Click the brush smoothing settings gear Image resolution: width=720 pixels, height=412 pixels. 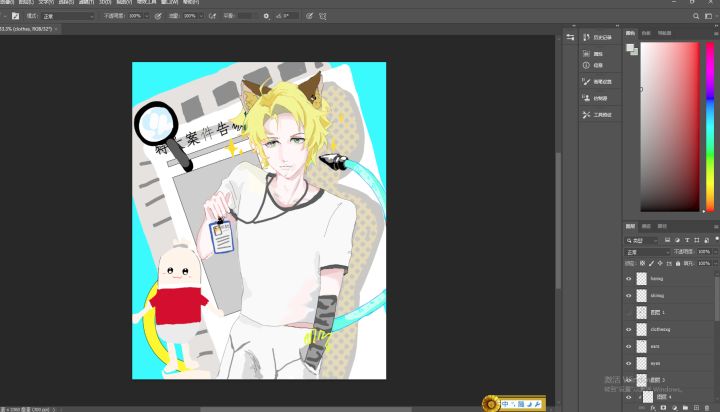tap(266, 16)
